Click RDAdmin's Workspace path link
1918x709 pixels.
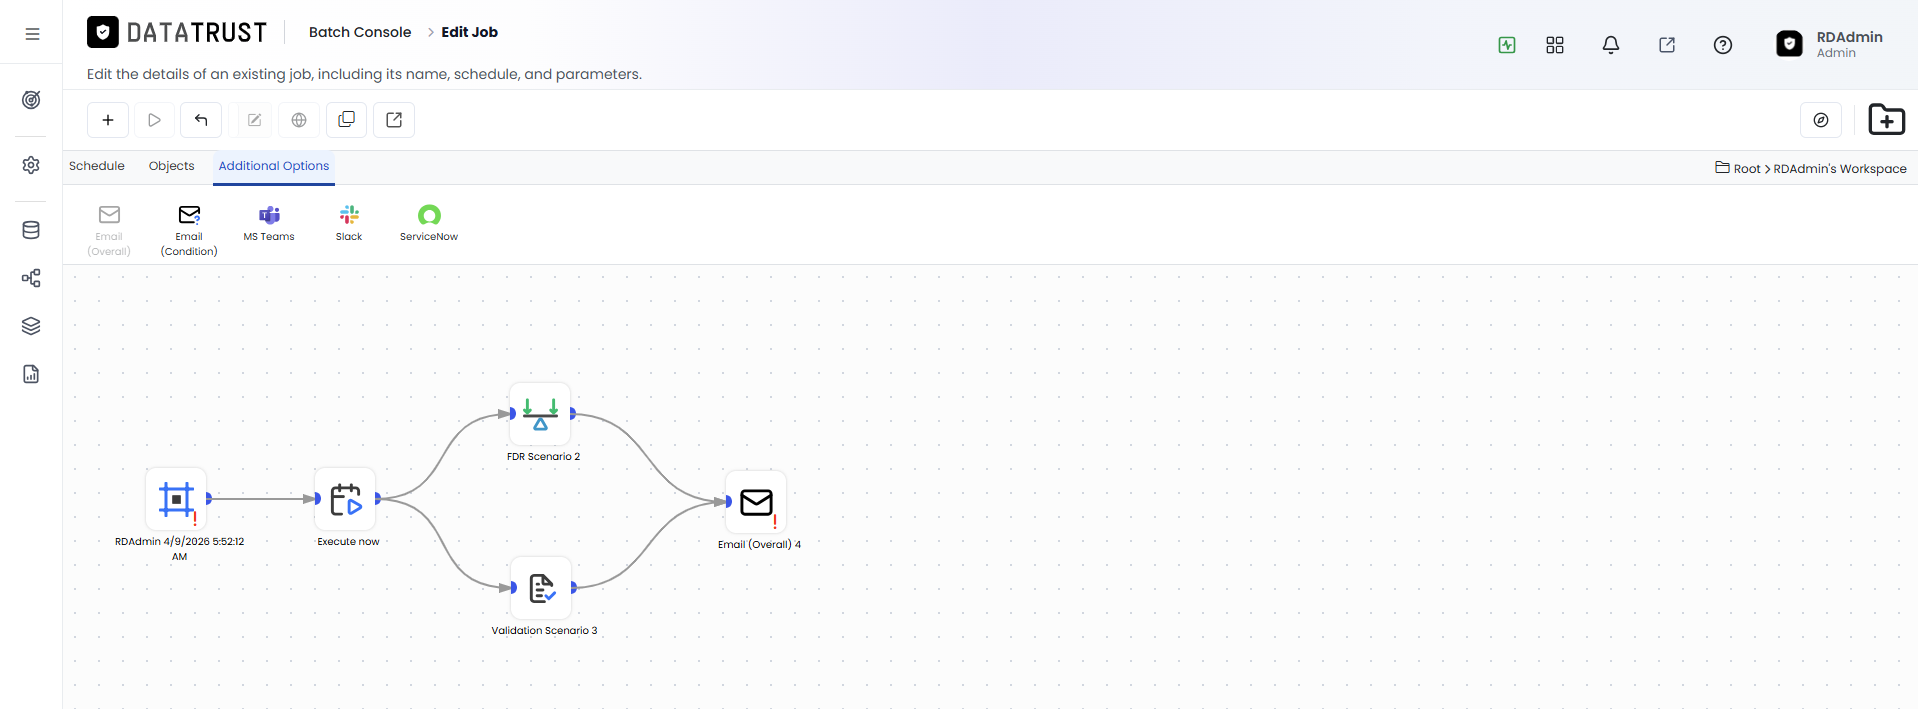point(1840,169)
